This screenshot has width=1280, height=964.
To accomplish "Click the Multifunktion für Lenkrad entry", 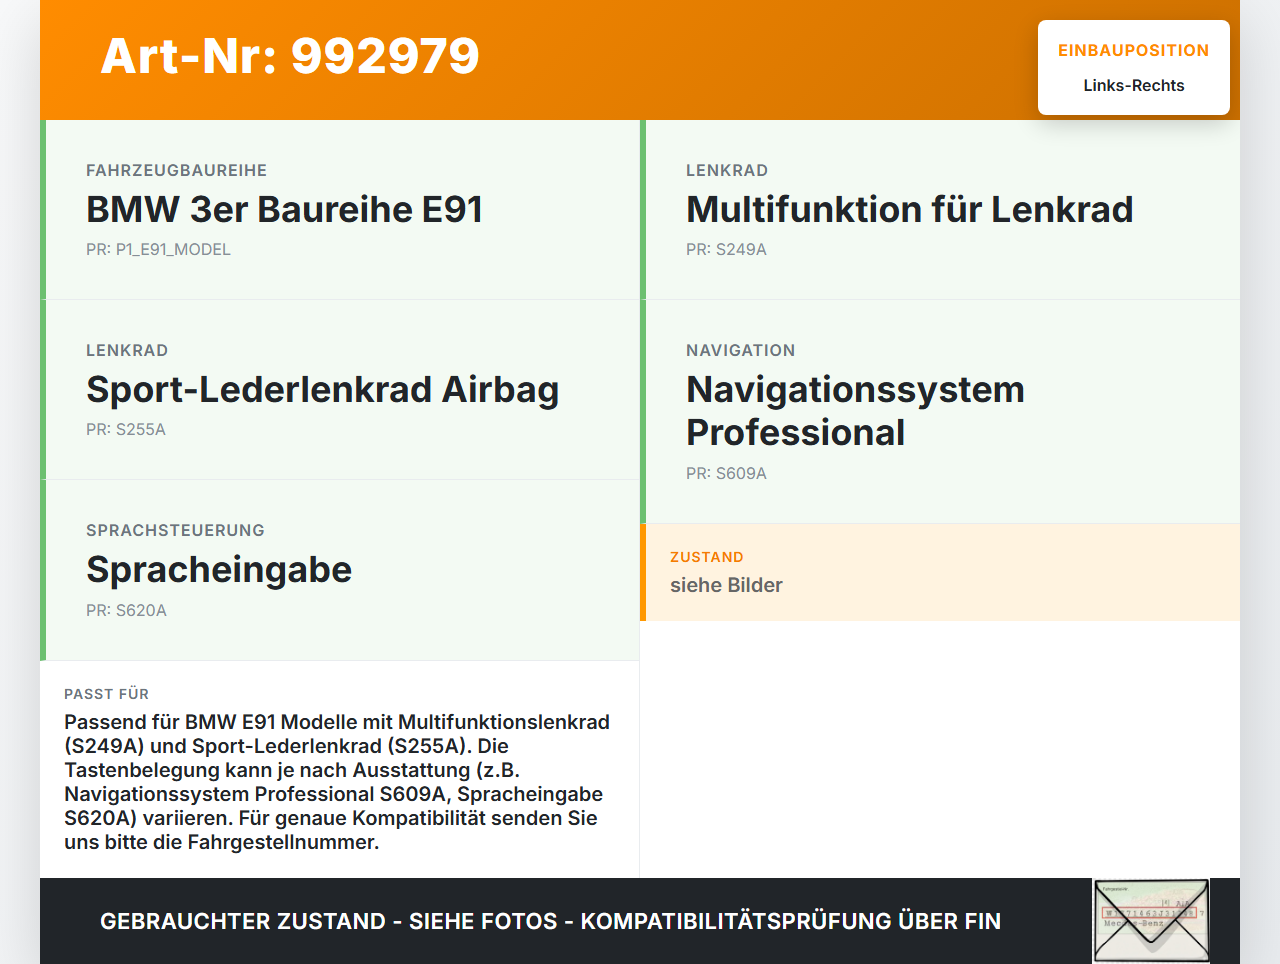I will point(909,210).
